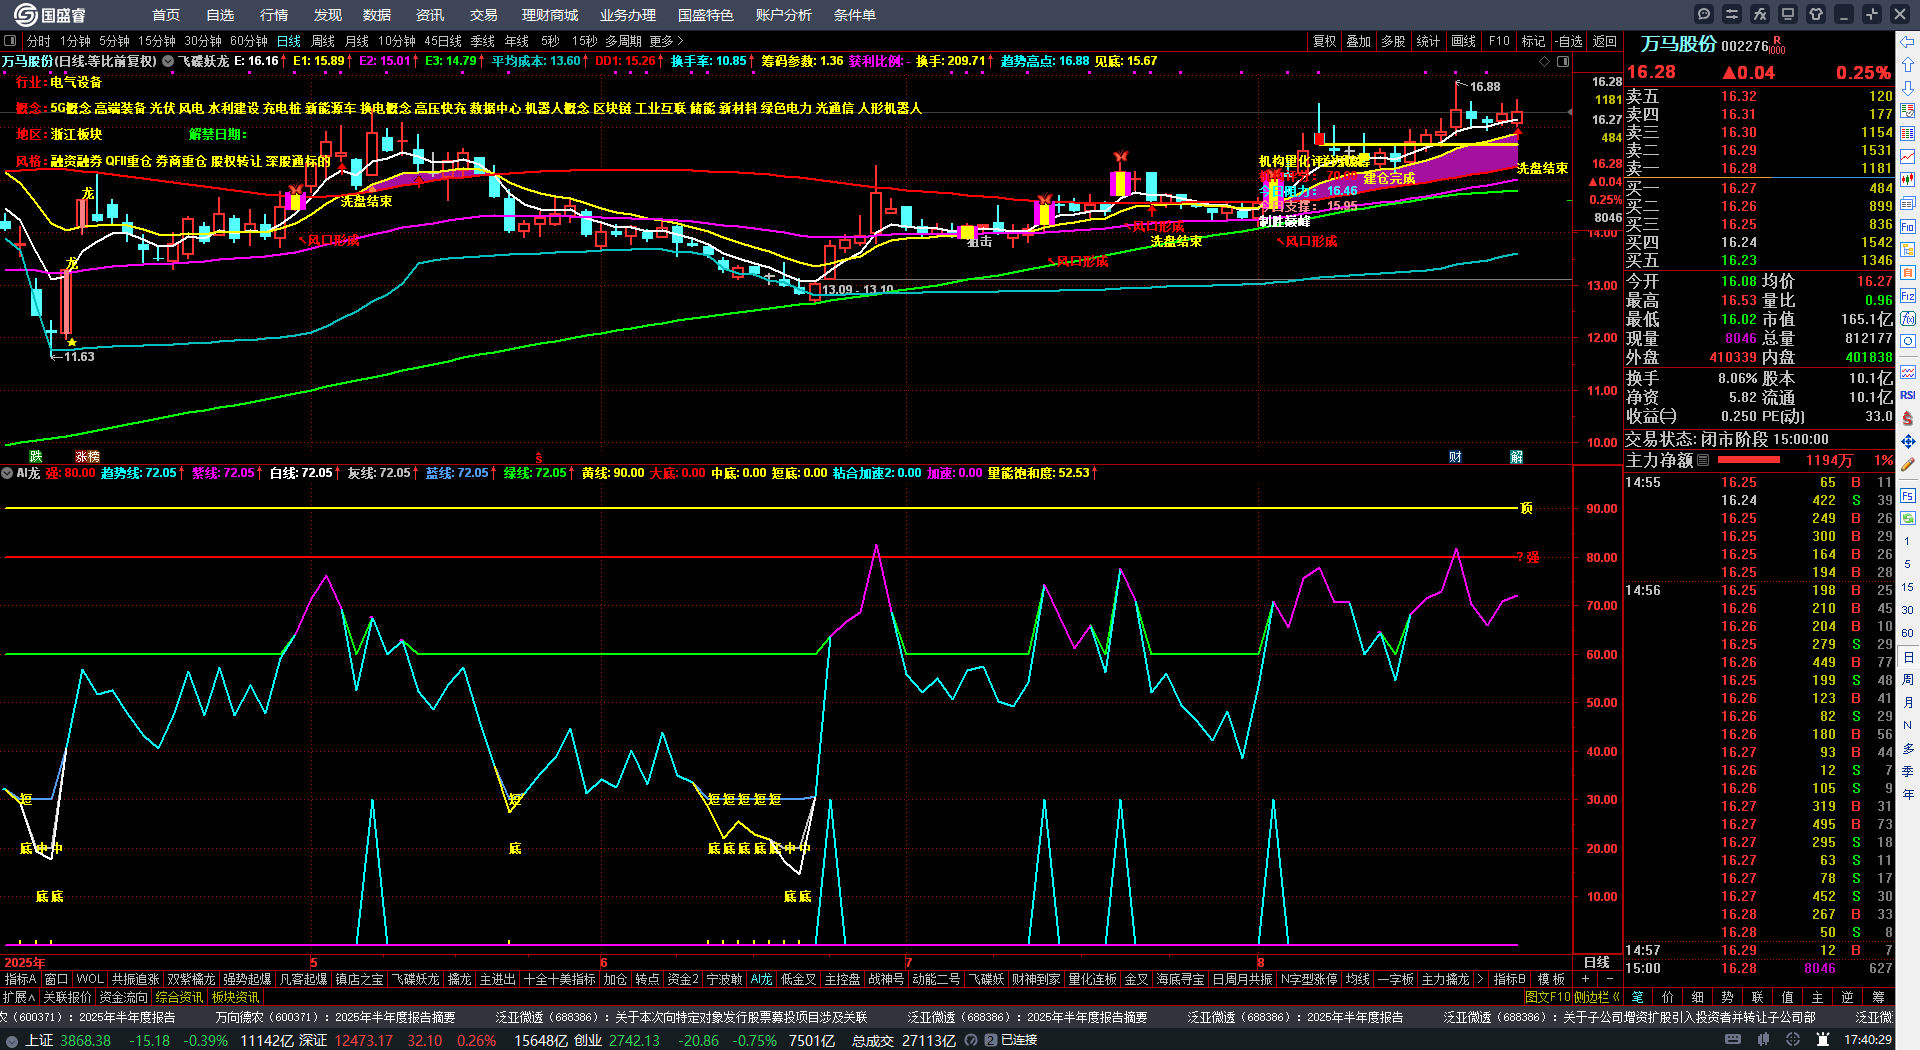Click the diamond icon at chart top right
Image resolution: width=1920 pixels, height=1050 pixels.
pos(1545,61)
